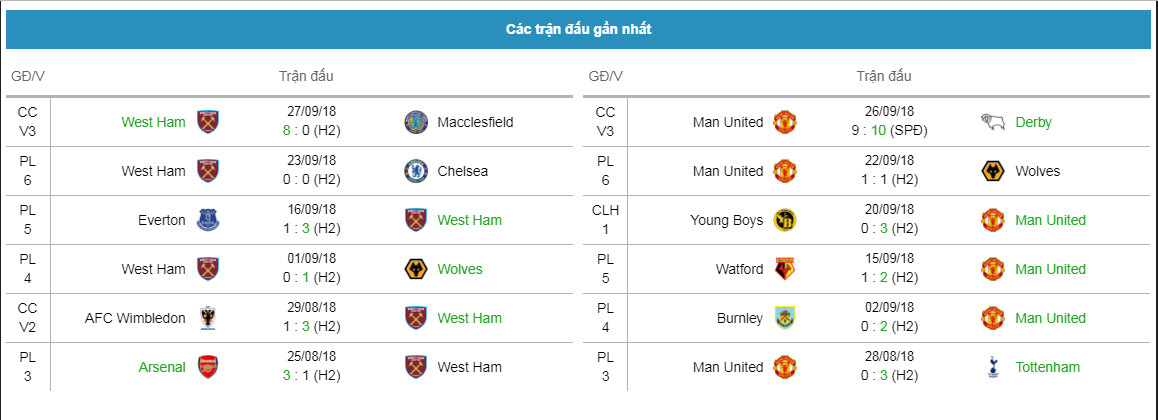The width and height of the screenshot is (1158, 420).
Task: Click the Watford club crest
Action: point(785,269)
